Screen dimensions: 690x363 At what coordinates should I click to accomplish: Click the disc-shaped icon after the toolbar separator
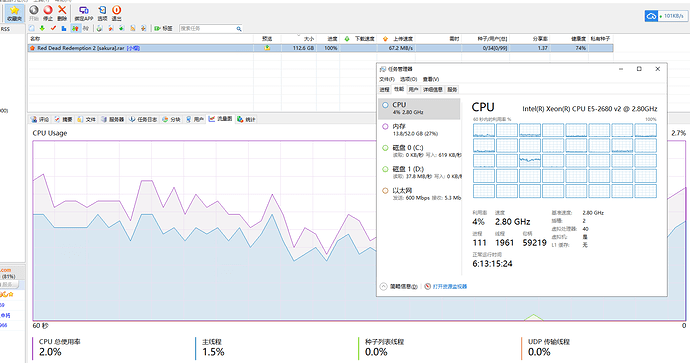100,28
